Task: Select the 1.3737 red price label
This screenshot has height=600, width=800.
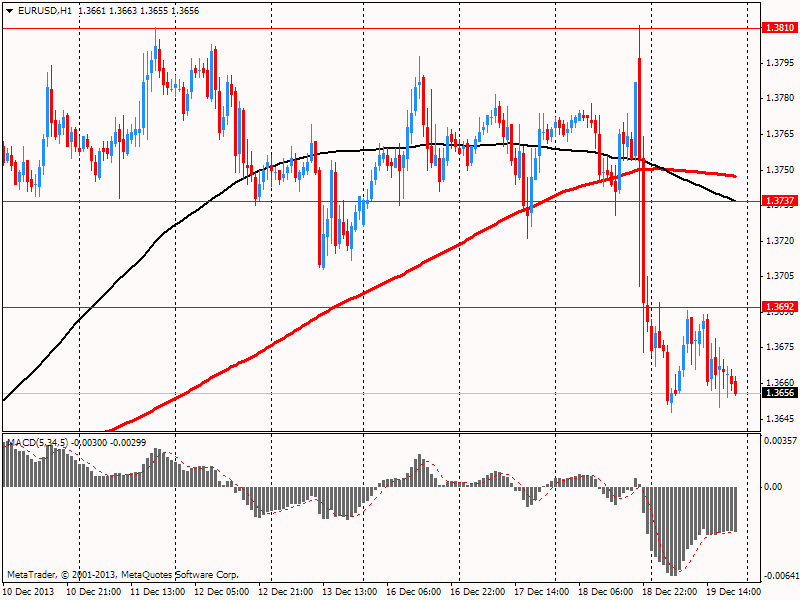Action: [779, 201]
